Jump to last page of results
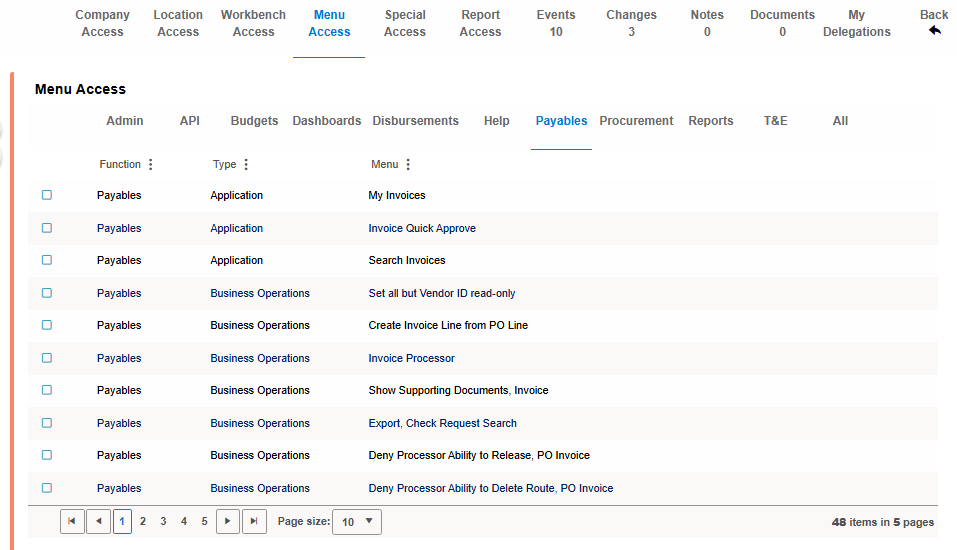Screen dimensions: 957x550 255,521
